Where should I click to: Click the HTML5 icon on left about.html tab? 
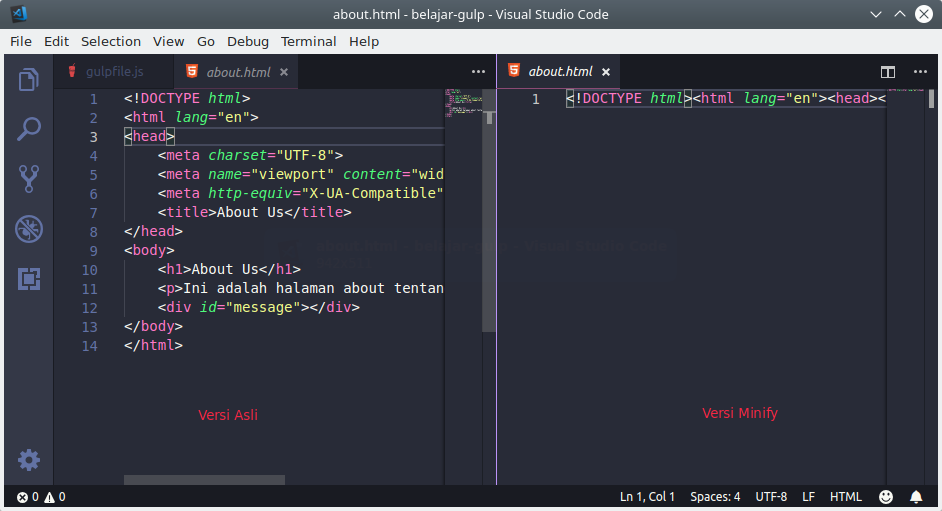pos(192,71)
